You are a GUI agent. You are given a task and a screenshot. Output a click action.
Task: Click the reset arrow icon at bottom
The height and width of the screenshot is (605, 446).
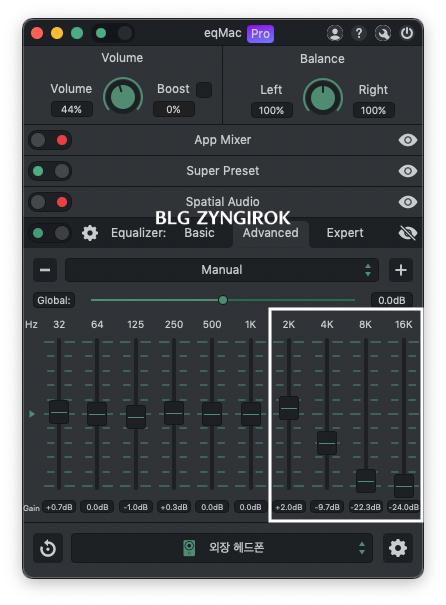[48, 548]
